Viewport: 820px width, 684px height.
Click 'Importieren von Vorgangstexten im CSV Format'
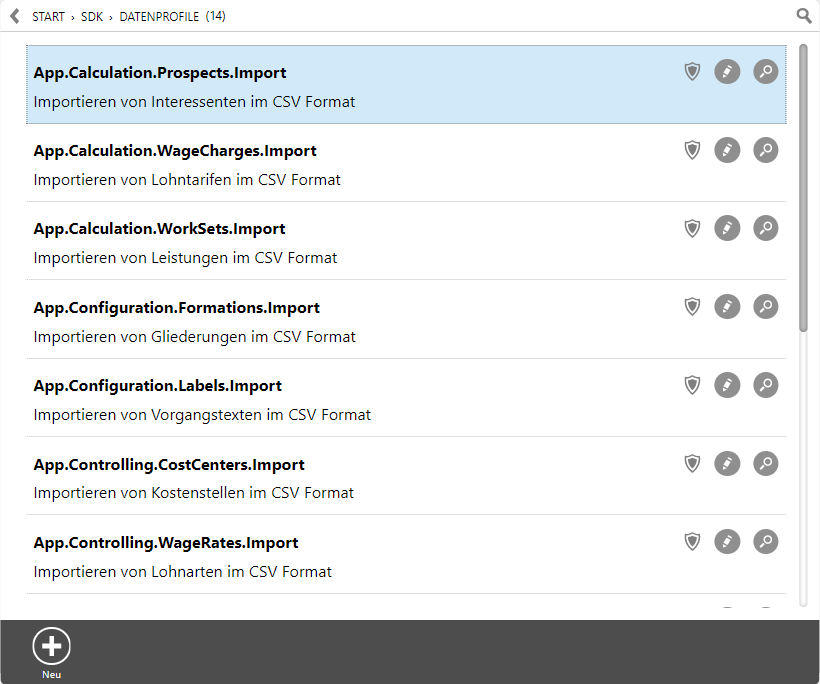tap(202, 415)
